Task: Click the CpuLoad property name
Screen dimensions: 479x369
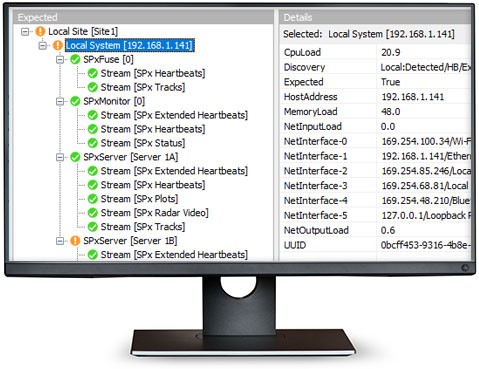Action: (x=302, y=52)
